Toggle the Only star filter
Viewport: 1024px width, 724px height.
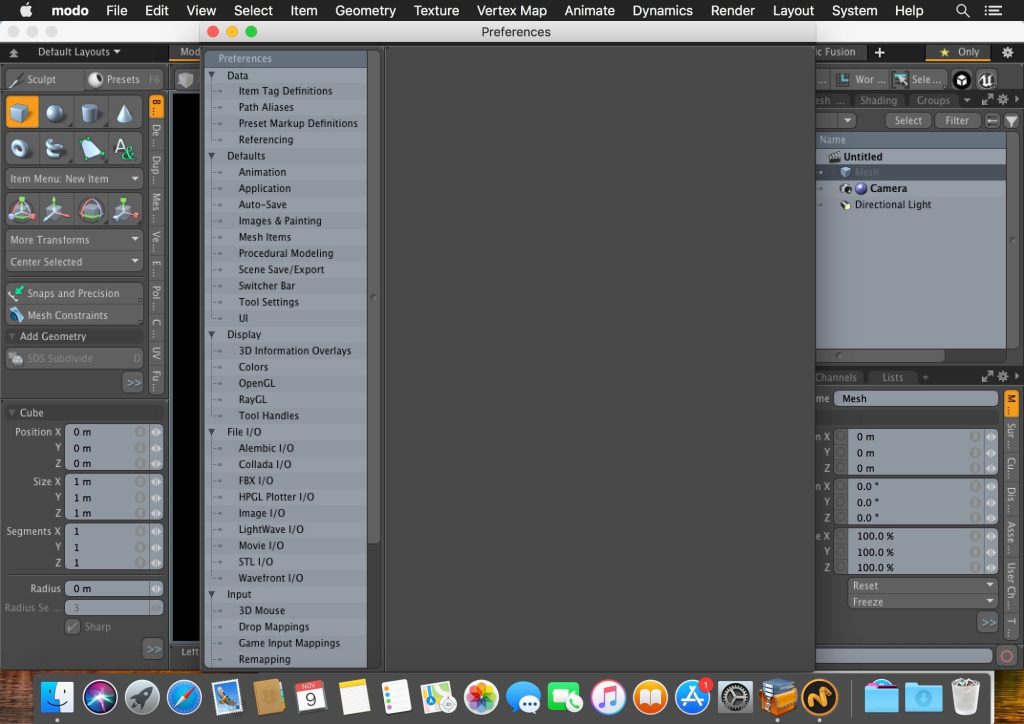click(x=960, y=52)
